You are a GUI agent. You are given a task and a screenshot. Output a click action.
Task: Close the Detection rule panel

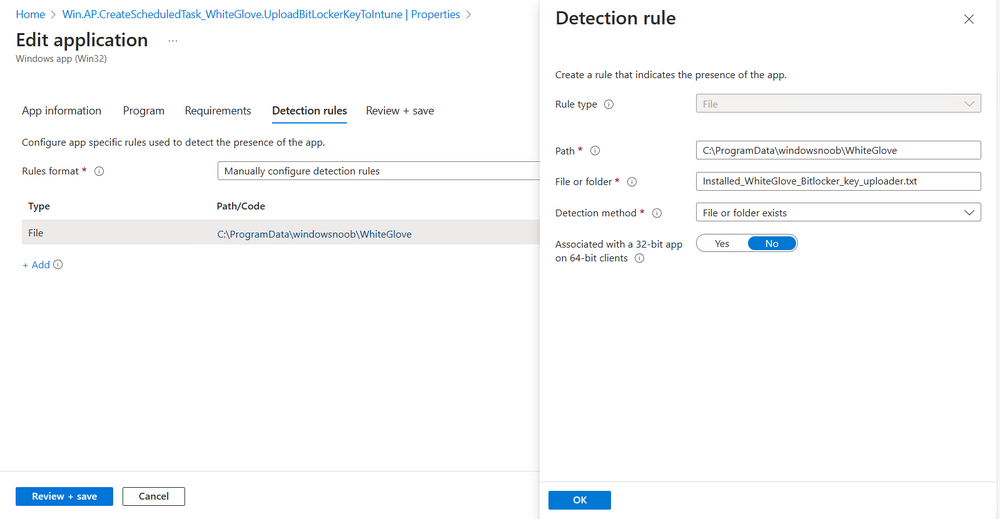click(968, 19)
